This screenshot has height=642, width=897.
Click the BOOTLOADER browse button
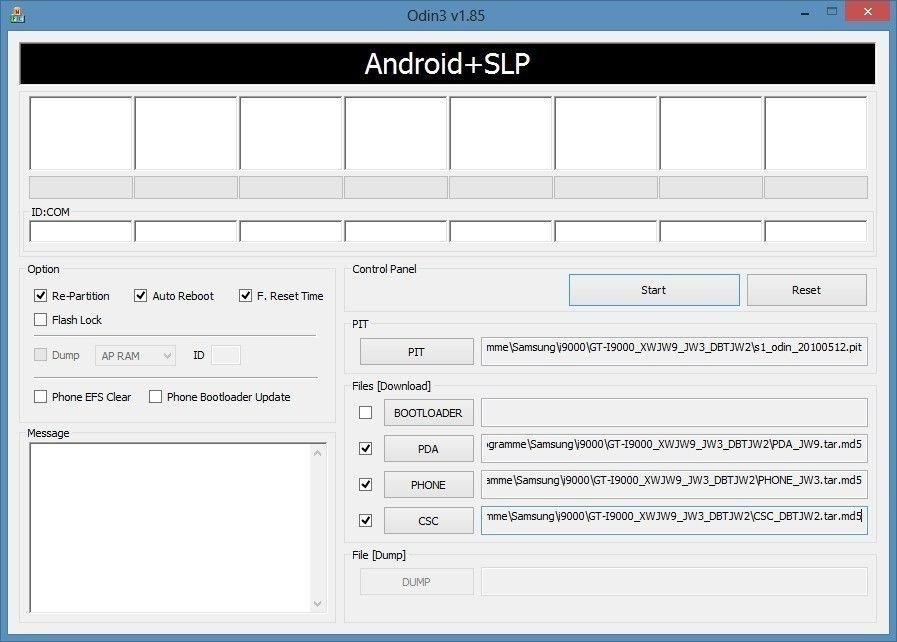tap(428, 413)
